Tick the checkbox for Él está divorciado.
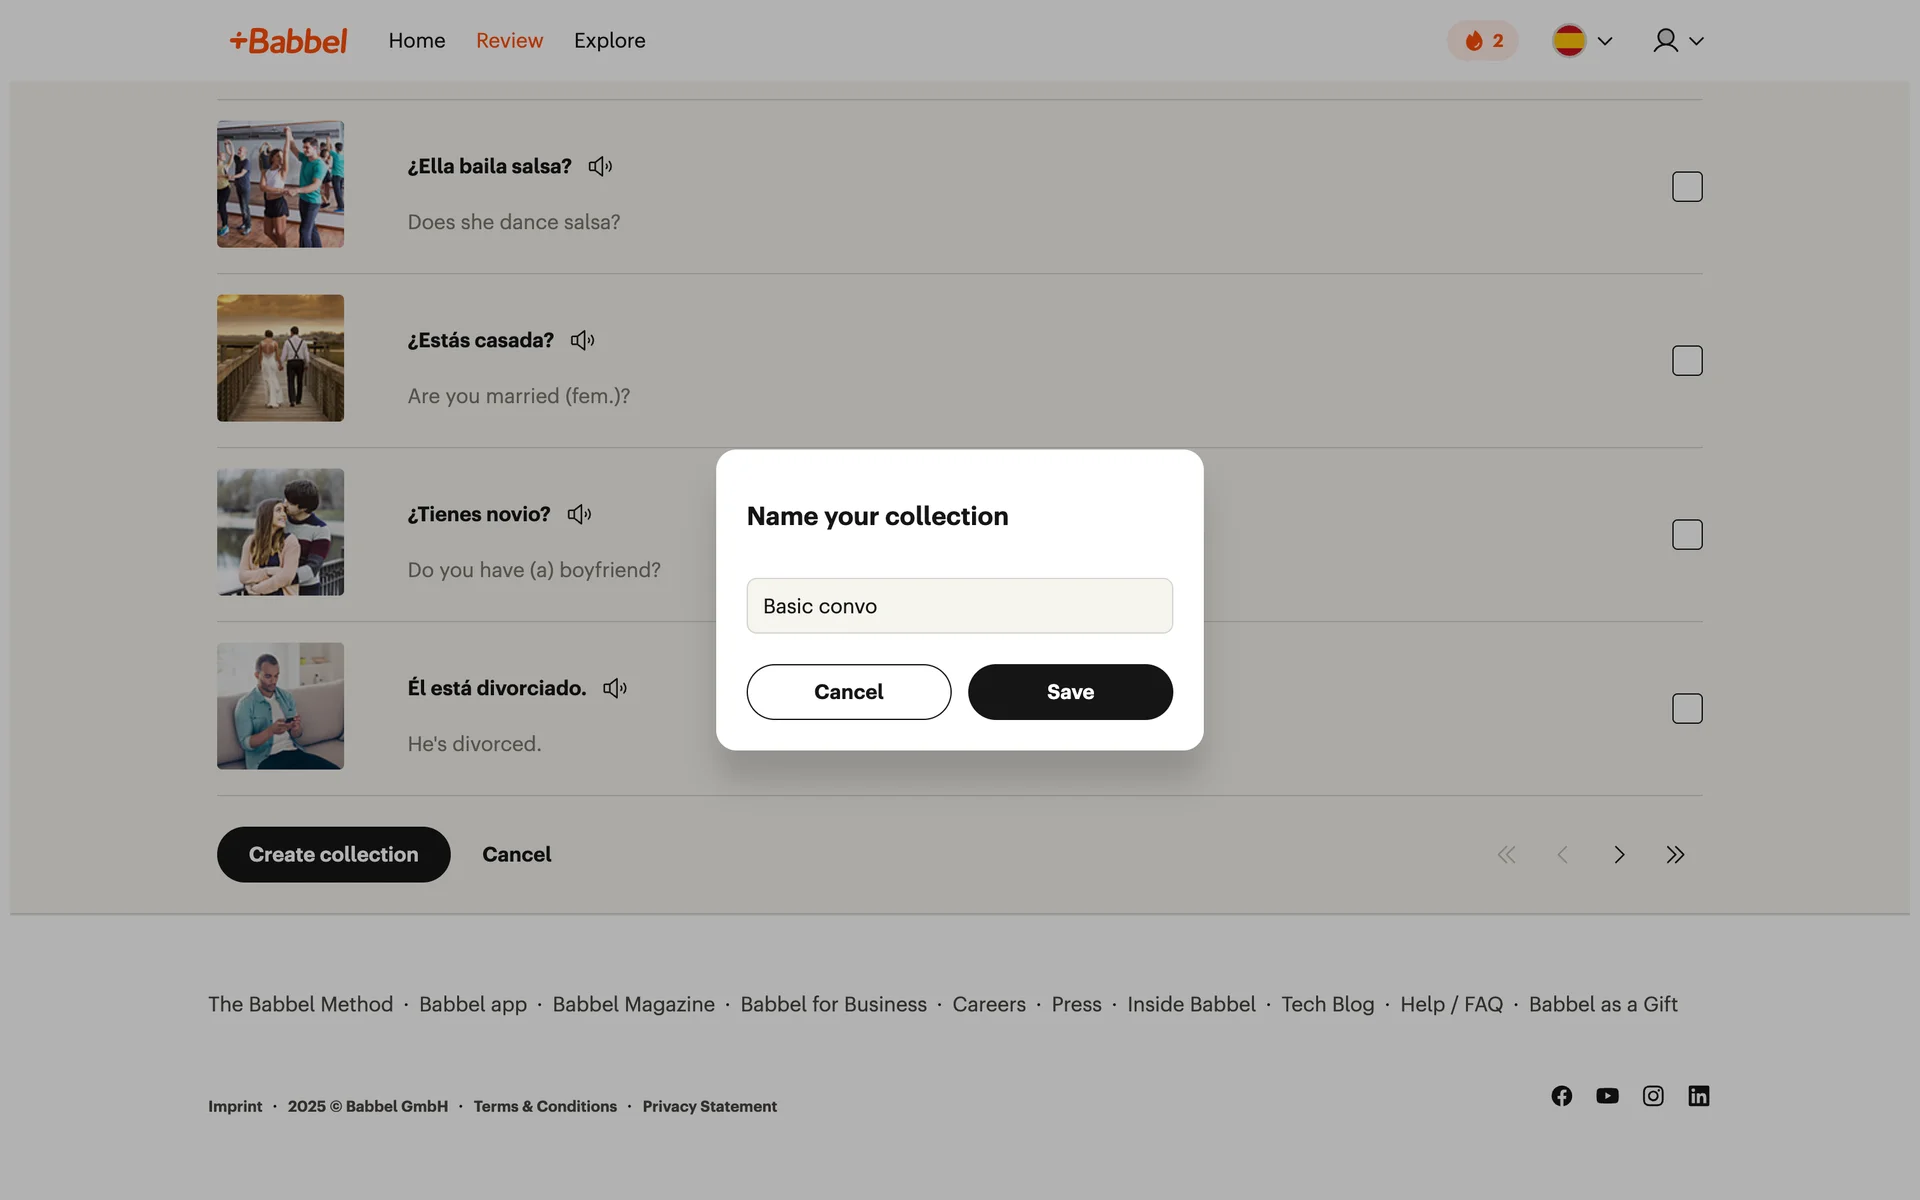Image resolution: width=1920 pixels, height=1200 pixels. (x=1686, y=709)
